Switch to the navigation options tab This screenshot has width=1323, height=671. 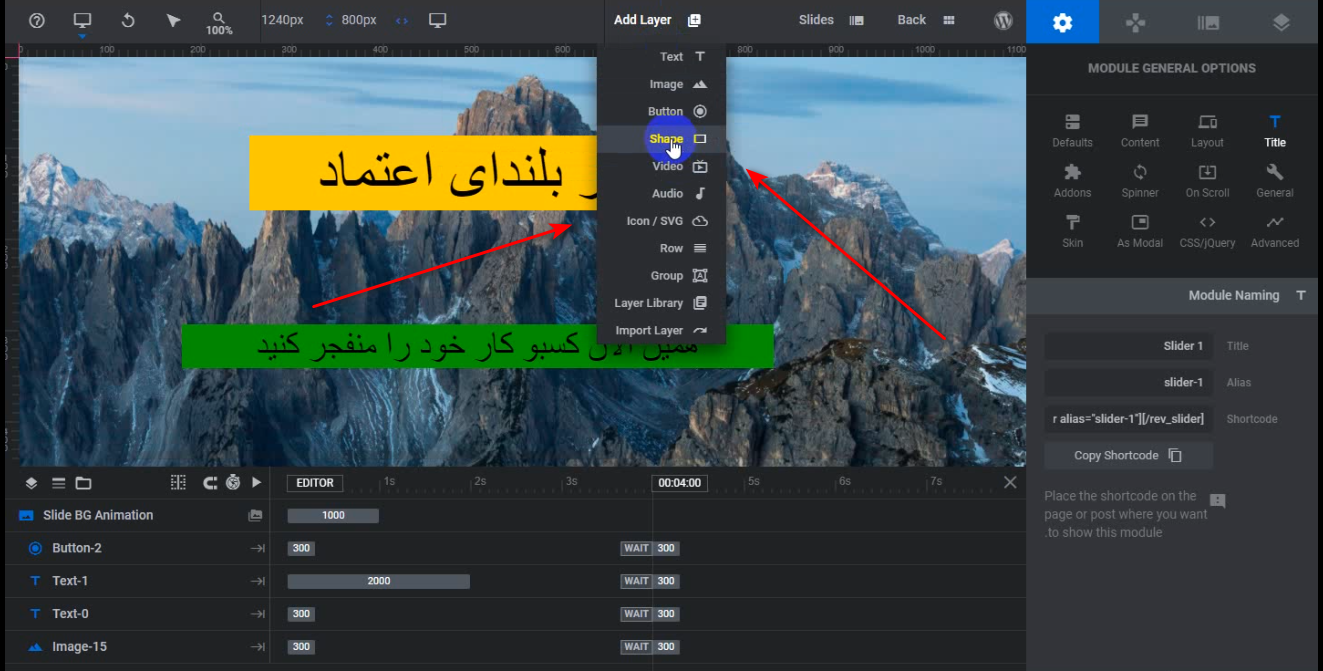(1135, 22)
